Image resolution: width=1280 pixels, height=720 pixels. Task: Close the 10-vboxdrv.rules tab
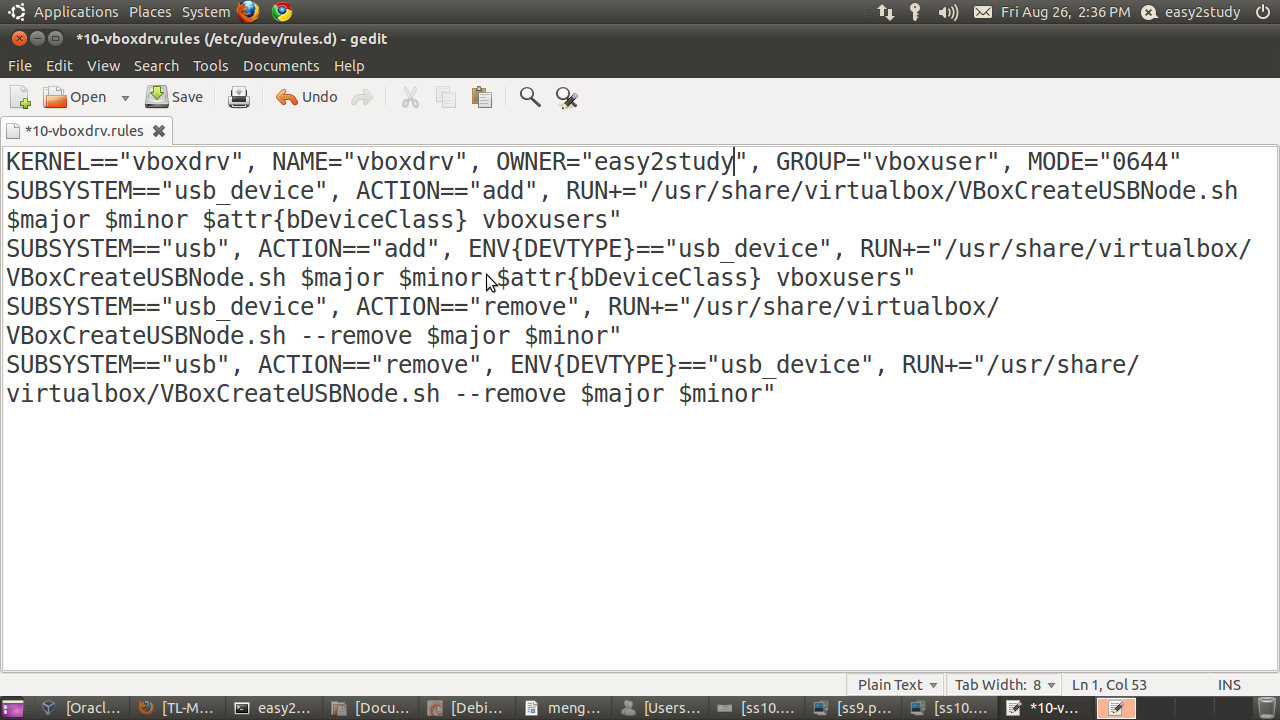click(x=158, y=131)
